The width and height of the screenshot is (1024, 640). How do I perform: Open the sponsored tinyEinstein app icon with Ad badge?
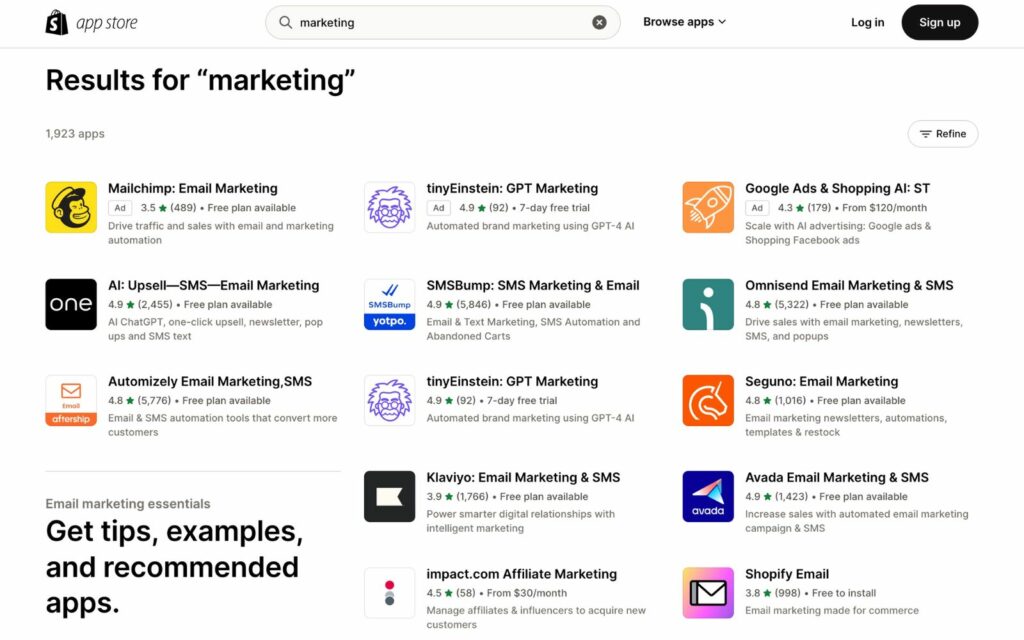[x=389, y=208]
